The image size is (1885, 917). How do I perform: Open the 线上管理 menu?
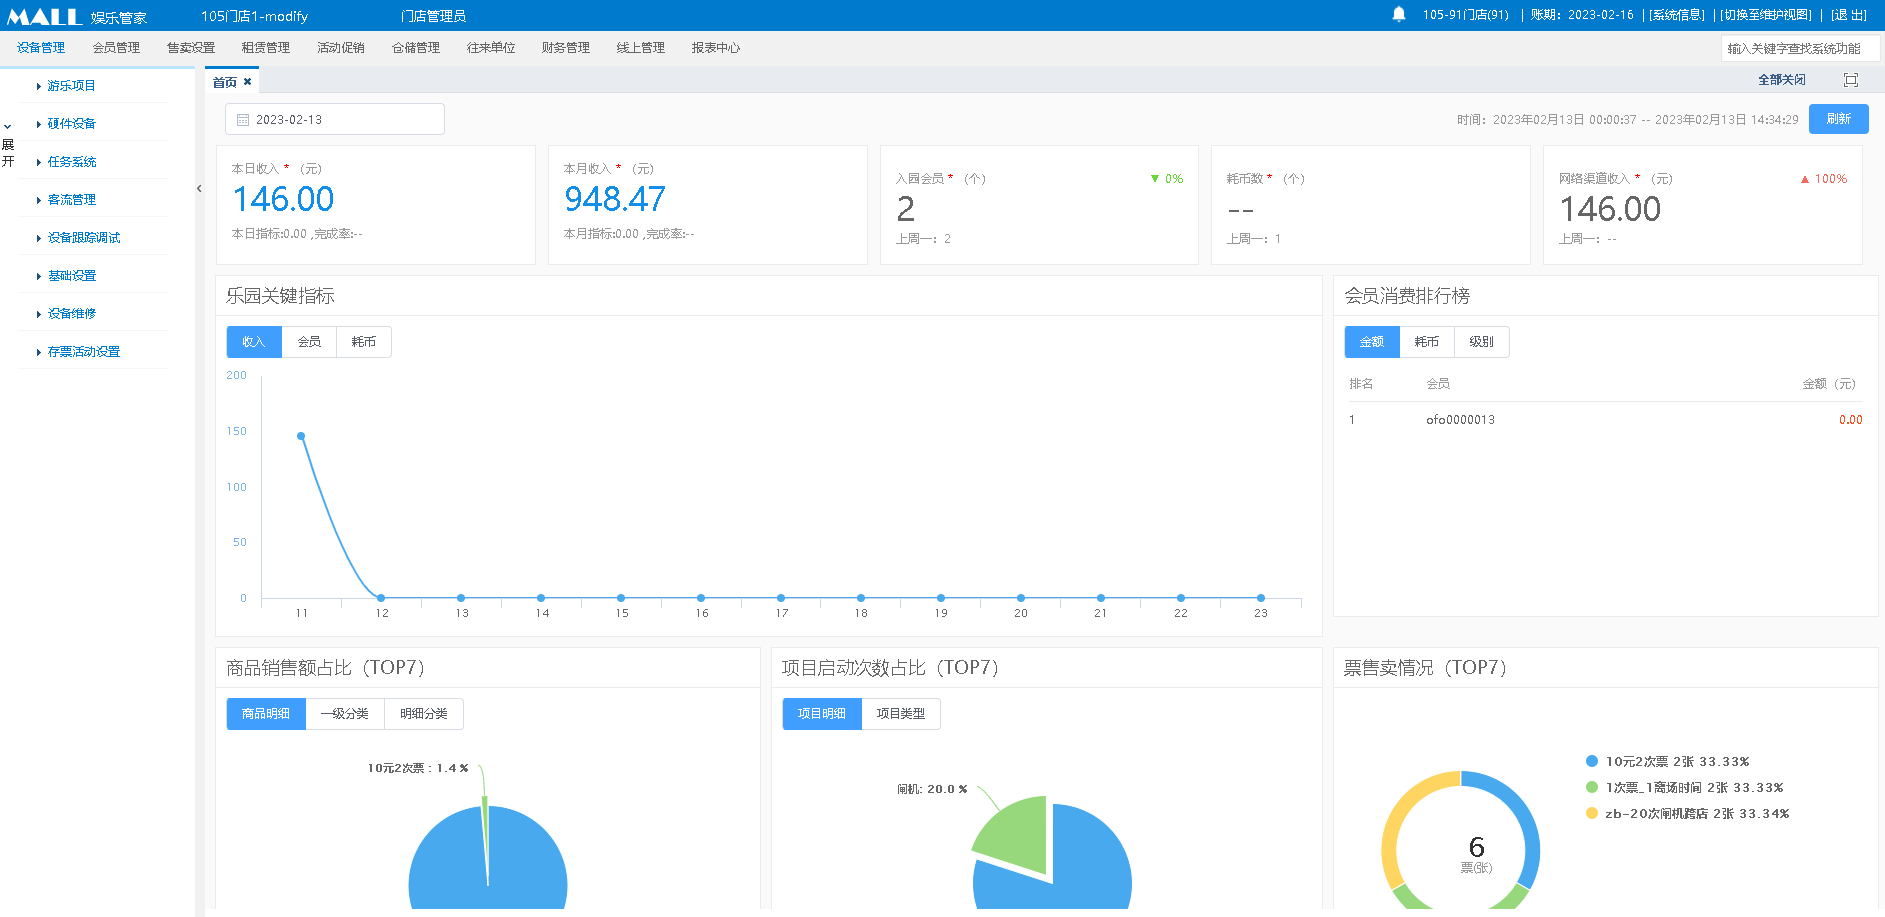[x=641, y=48]
